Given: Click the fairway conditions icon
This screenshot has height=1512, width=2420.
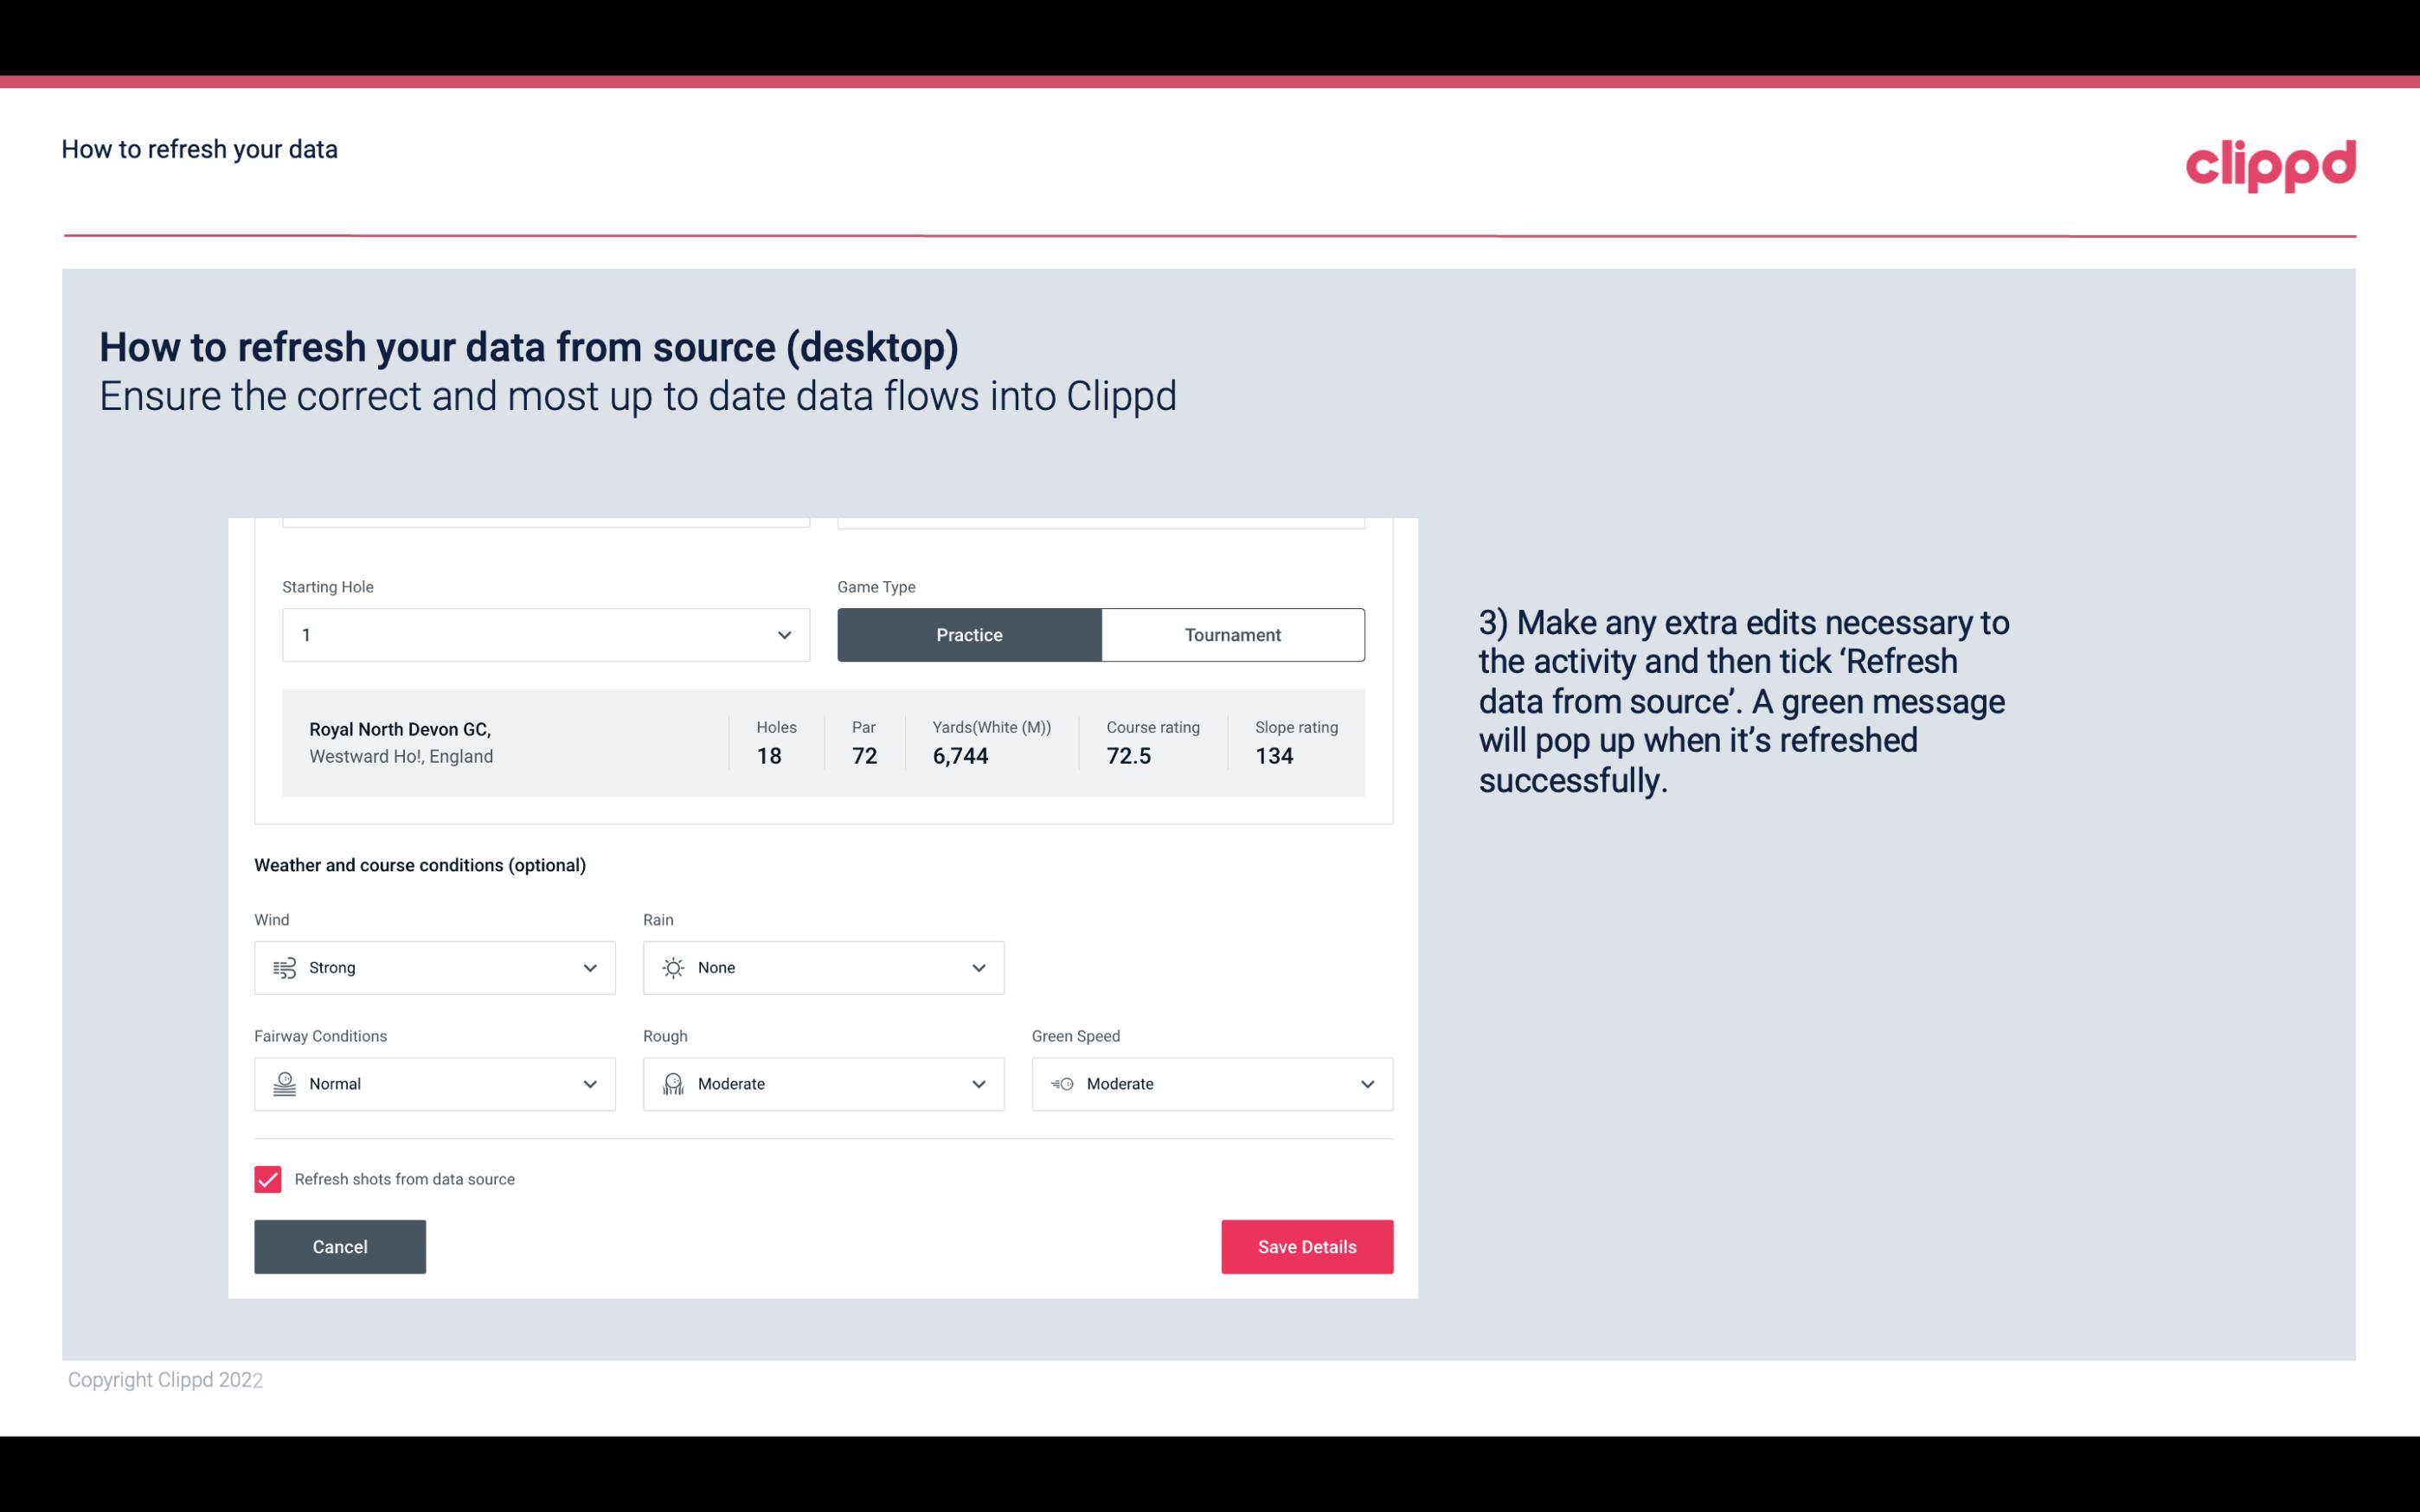Looking at the screenshot, I should point(284,1084).
